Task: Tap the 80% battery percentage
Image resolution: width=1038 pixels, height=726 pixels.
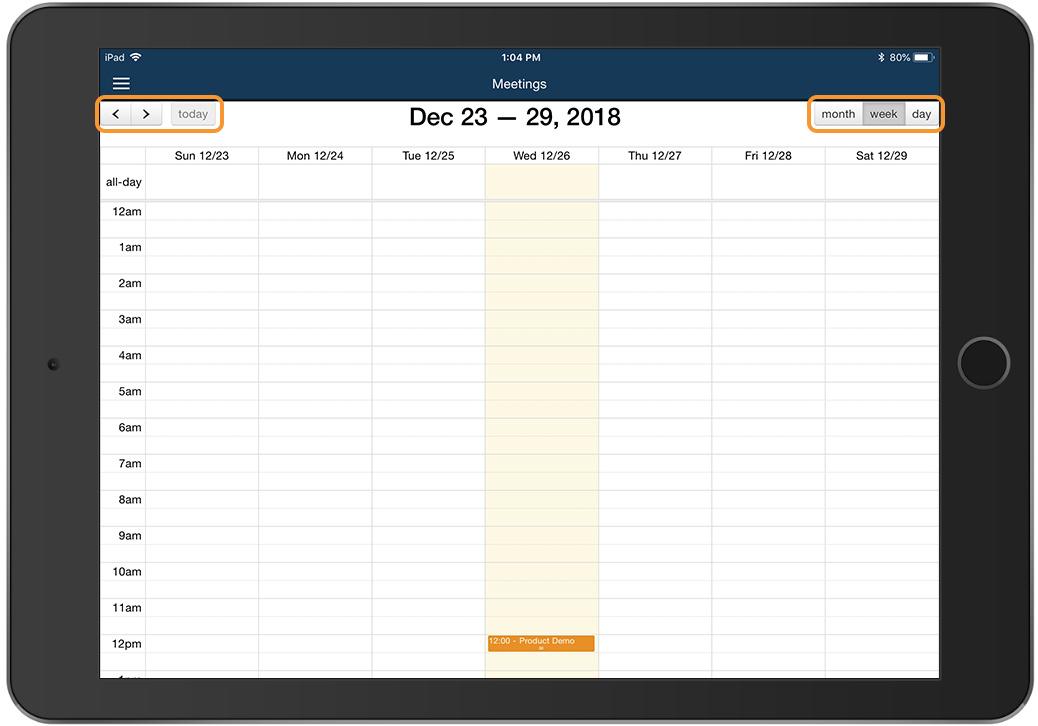Action: (x=900, y=58)
